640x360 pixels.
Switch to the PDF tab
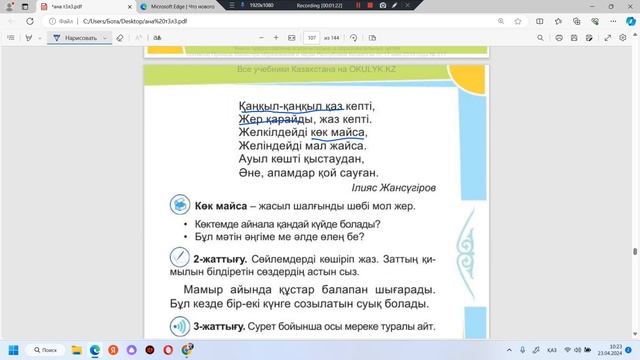[x=86, y=7]
